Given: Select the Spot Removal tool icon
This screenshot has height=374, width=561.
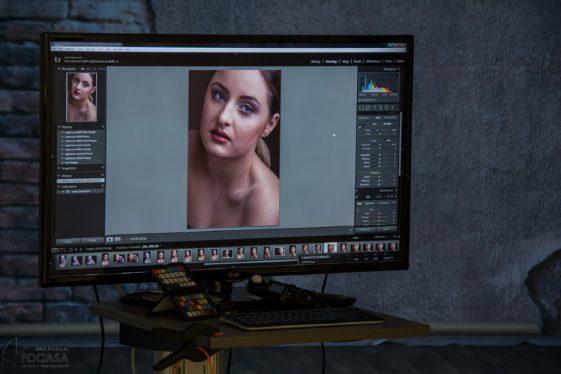Looking at the screenshot, I should [368, 107].
